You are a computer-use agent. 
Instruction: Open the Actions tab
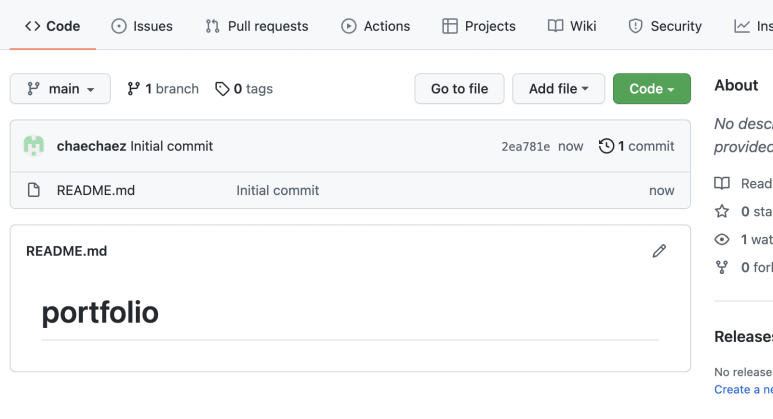point(376,26)
